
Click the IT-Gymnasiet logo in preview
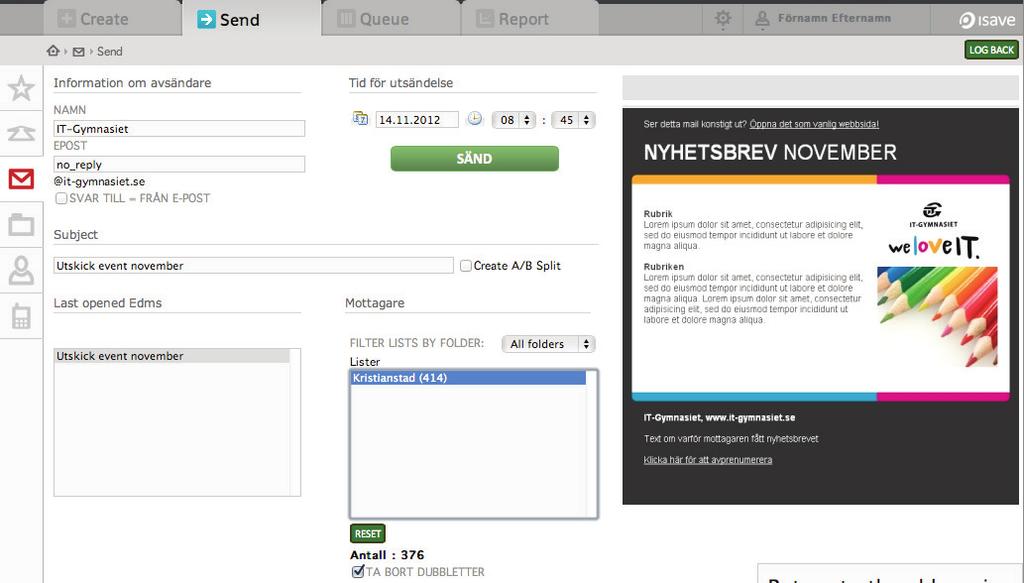click(933, 215)
